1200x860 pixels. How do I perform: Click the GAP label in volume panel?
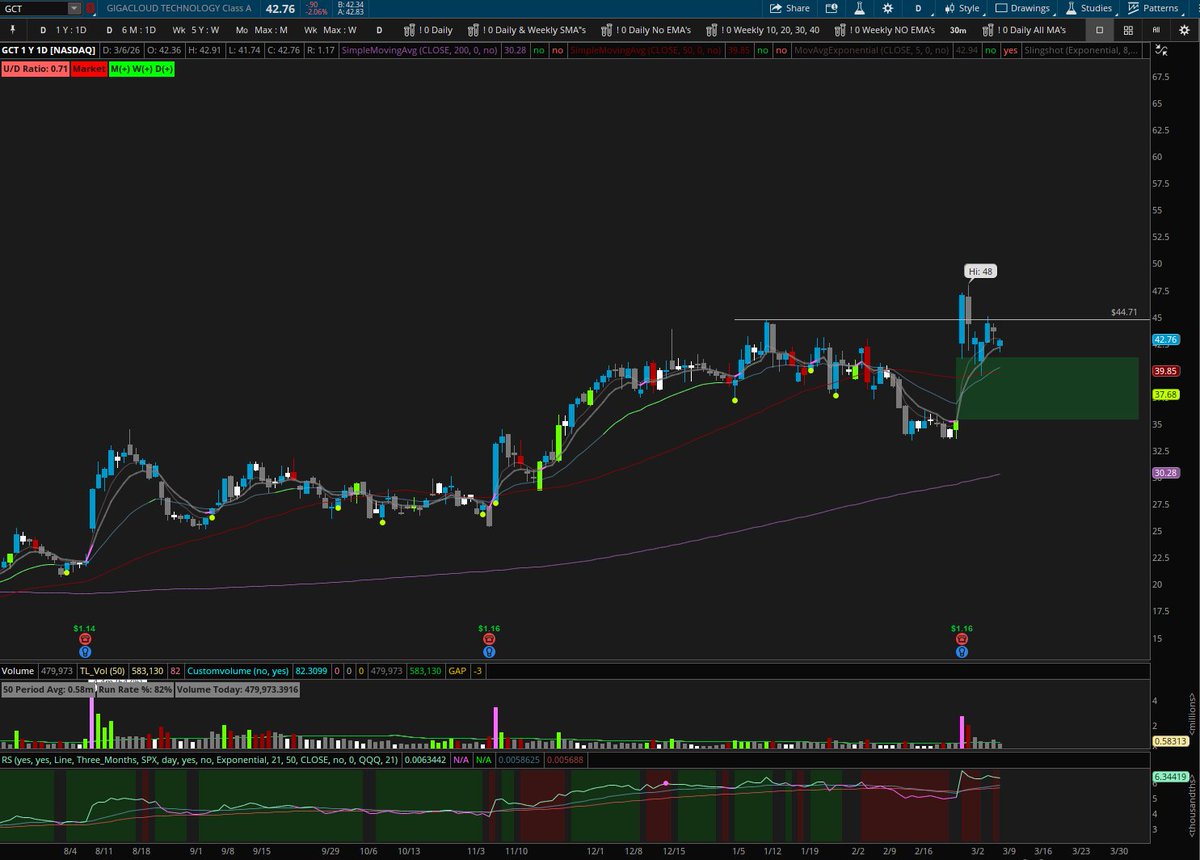point(457,671)
